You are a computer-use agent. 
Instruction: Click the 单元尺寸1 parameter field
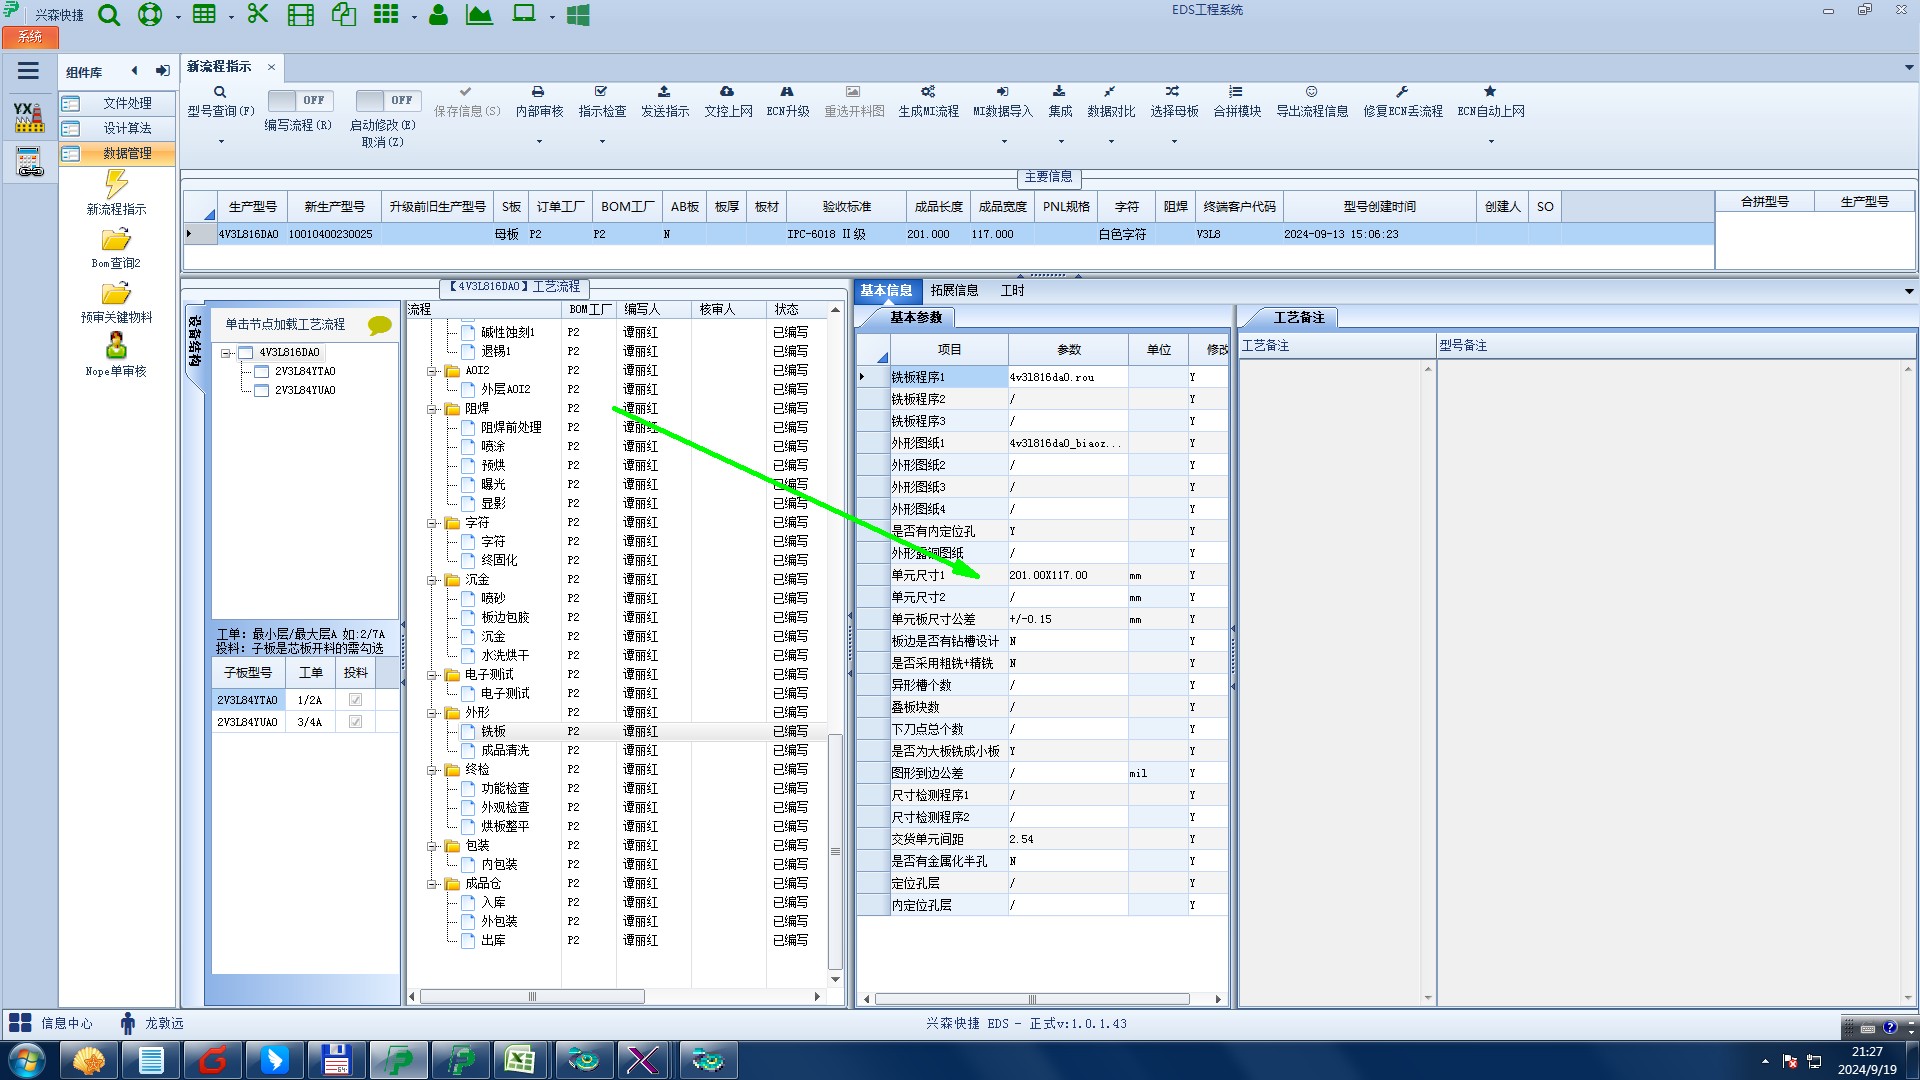[x=1067, y=575]
